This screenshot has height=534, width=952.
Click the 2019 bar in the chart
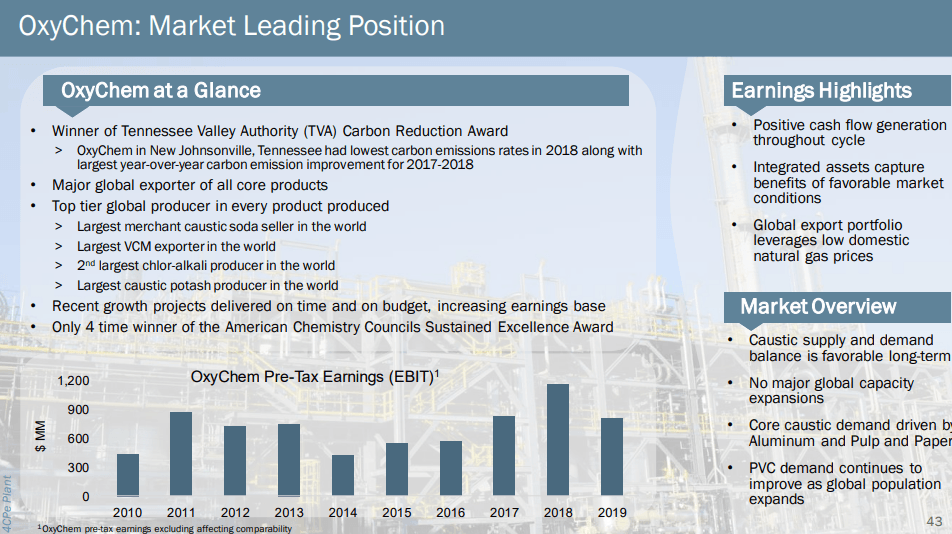[x=612, y=457]
